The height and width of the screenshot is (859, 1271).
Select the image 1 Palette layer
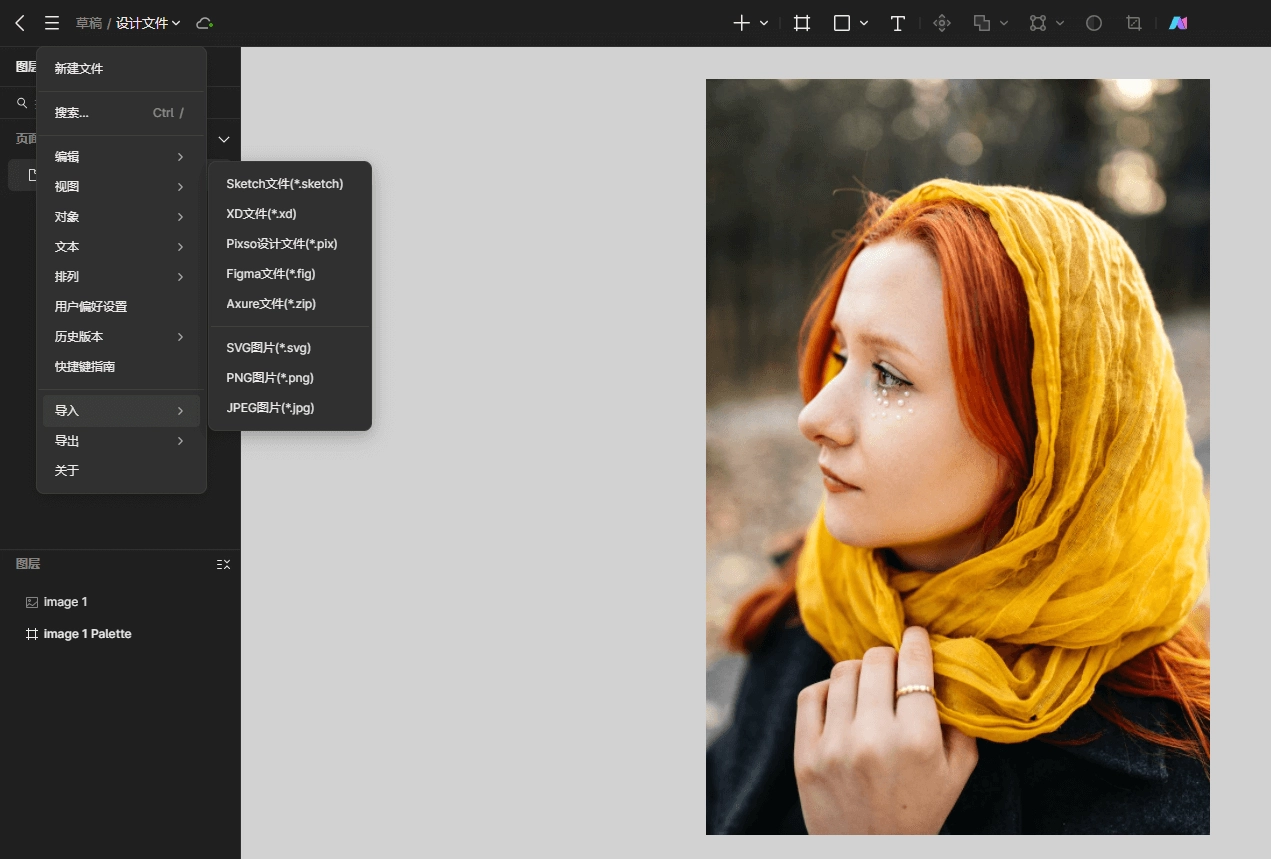click(87, 634)
